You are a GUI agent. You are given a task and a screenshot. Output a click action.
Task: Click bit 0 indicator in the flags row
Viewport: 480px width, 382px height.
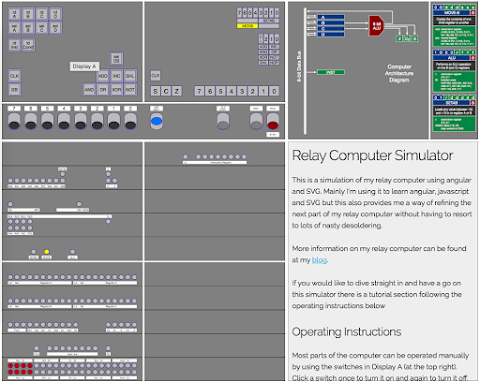click(274, 91)
